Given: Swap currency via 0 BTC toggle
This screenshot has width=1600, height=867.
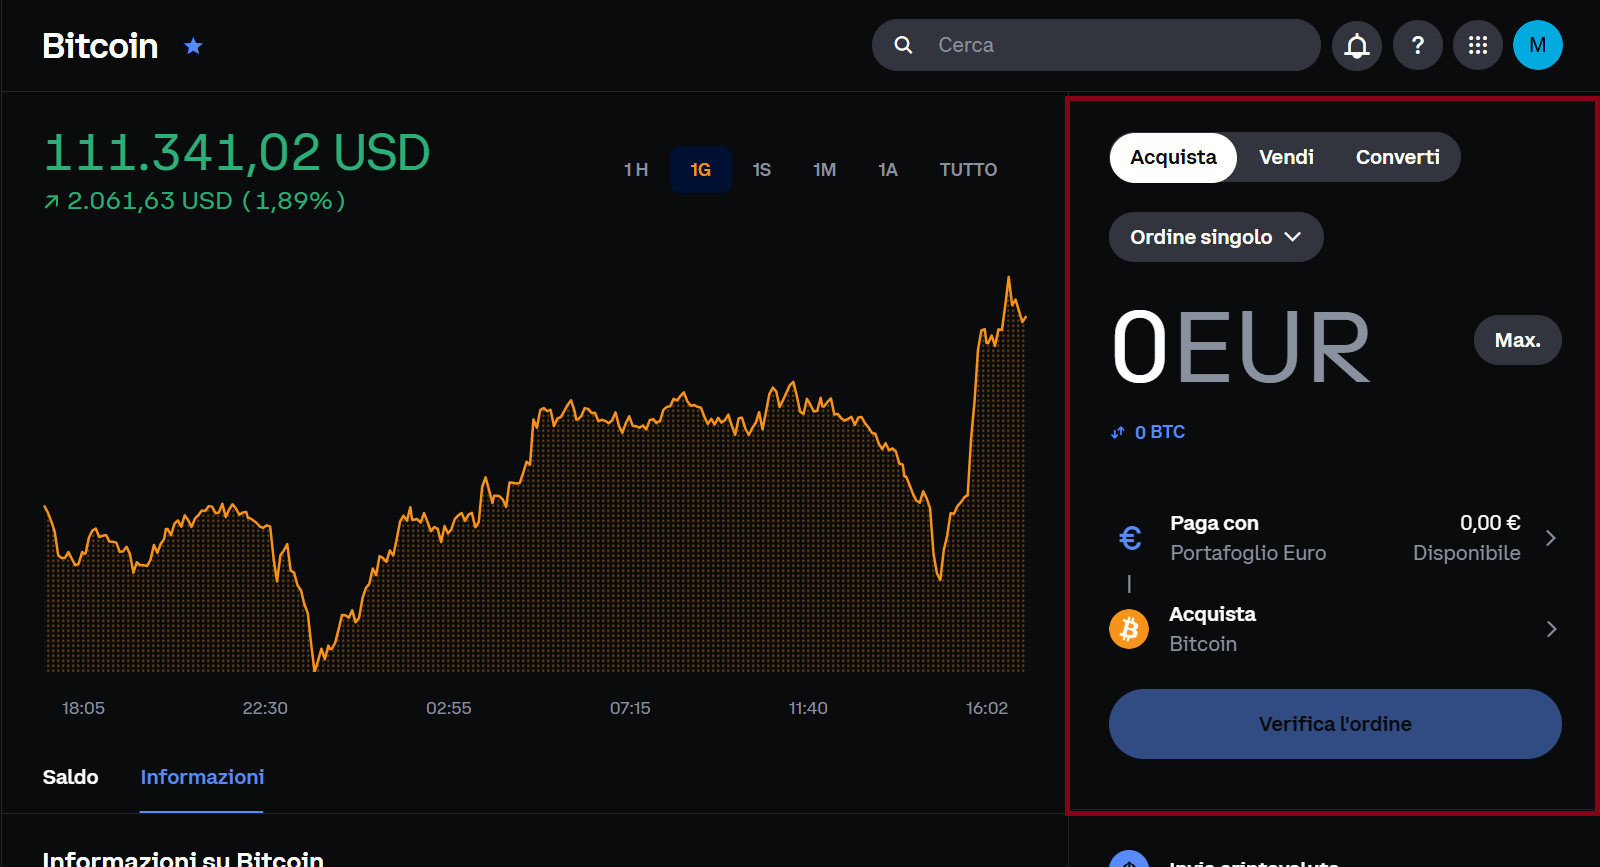Looking at the screenshot, I should [1148, 432].
